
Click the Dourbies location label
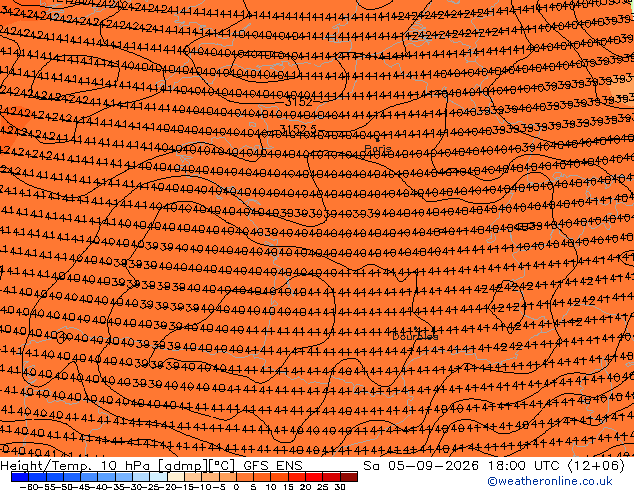coord(415,336)
